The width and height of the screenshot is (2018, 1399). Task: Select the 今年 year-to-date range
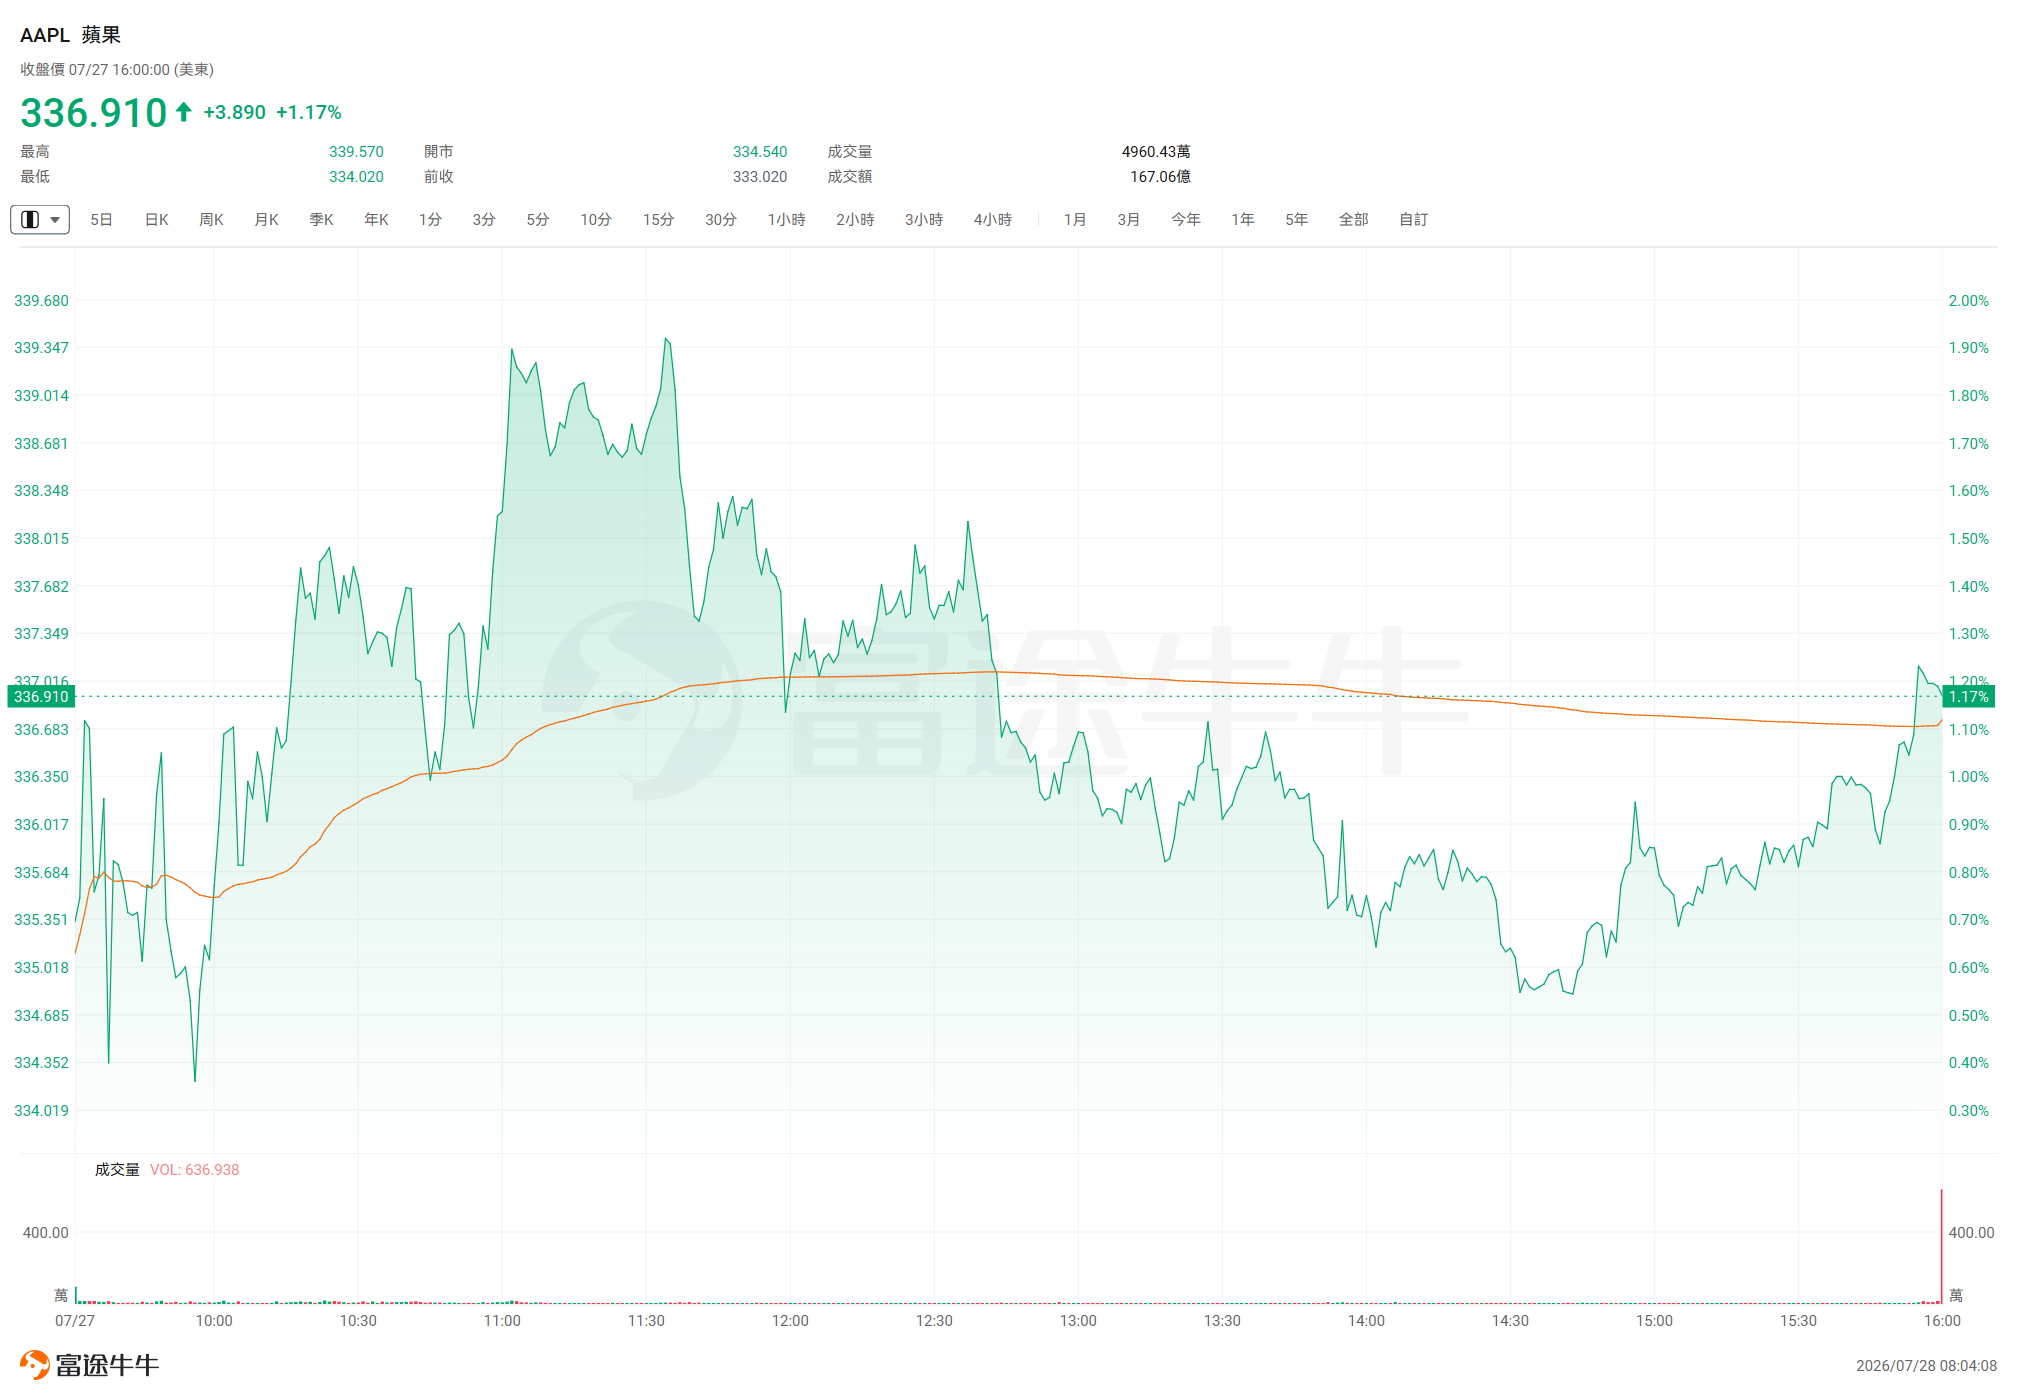[1186, 219]
